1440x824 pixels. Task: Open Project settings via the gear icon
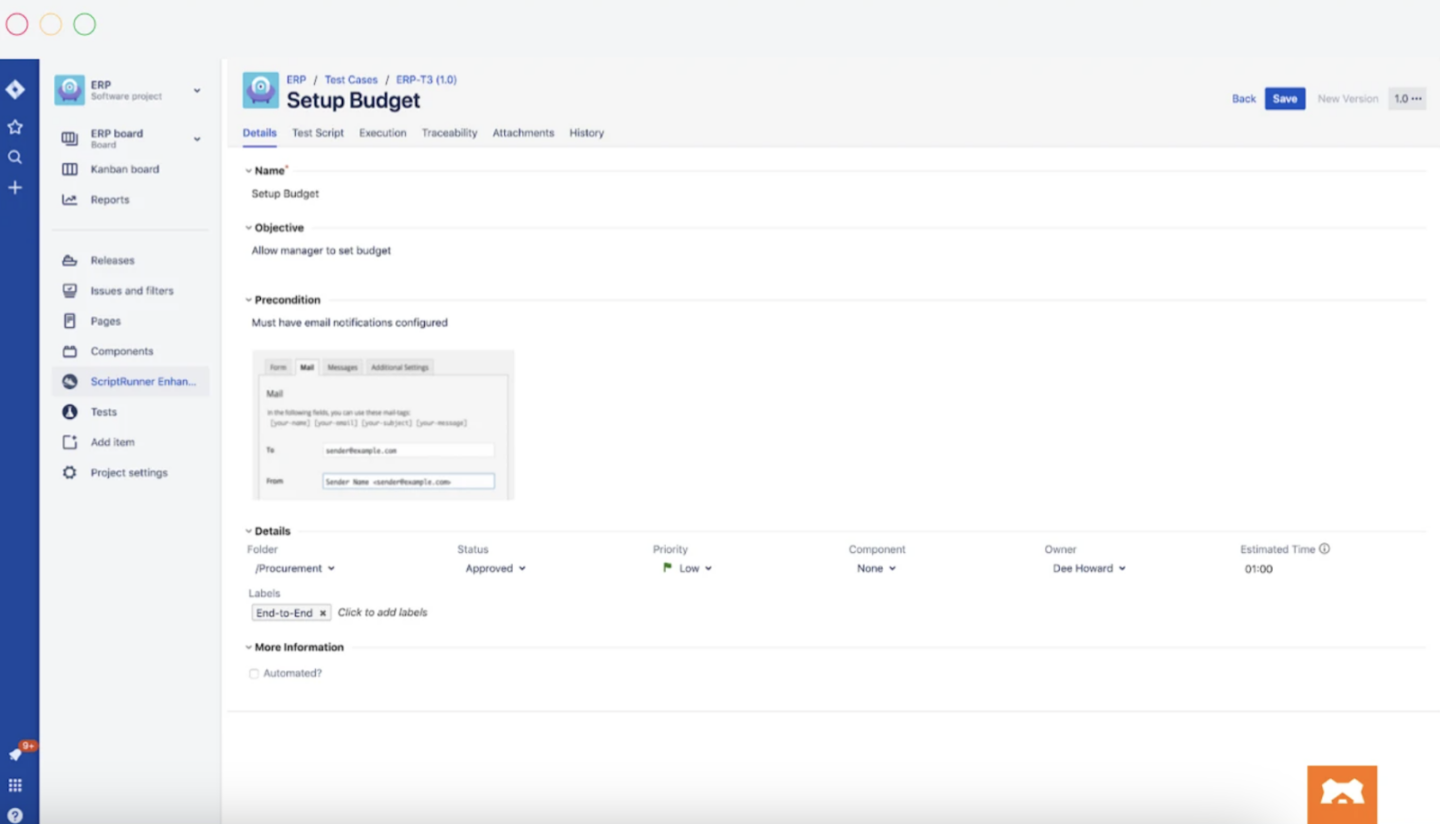68,472
